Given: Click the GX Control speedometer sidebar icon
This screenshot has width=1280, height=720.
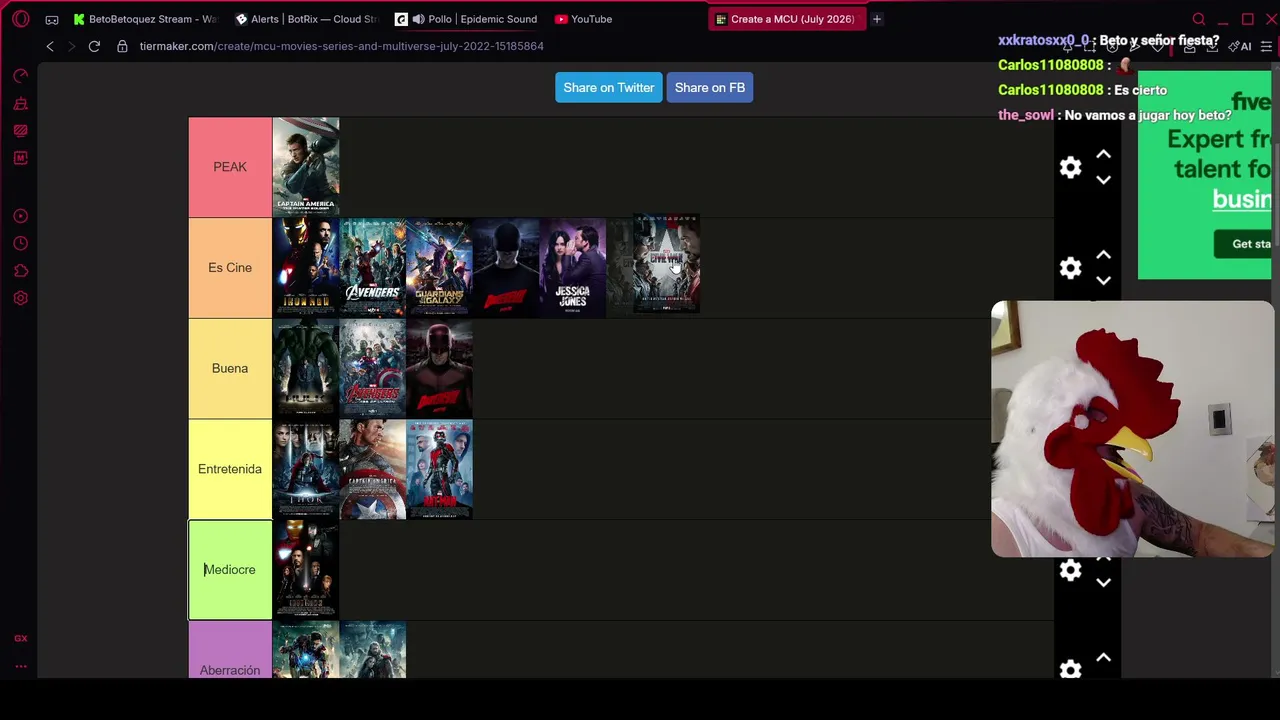Looking at the screenshot, I should (21, 76).
